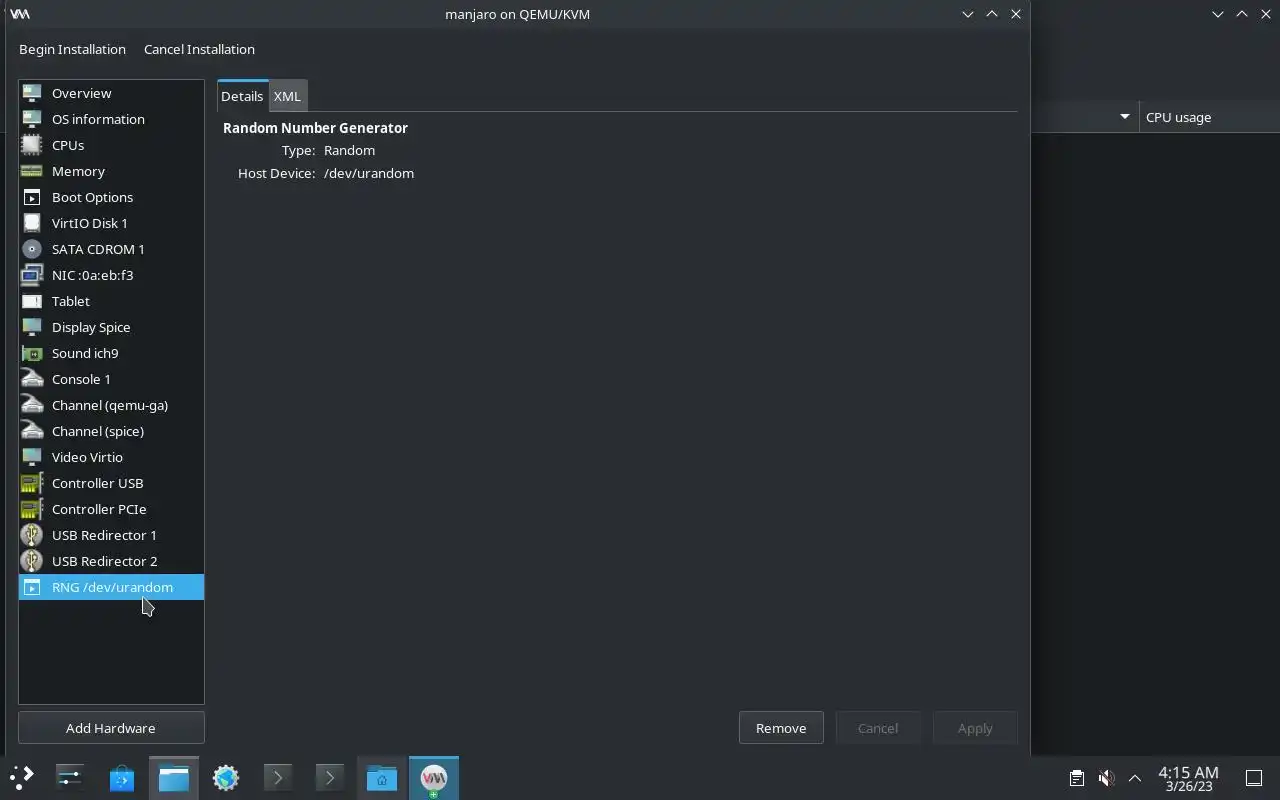Select the CPUs chip icon
The image size is (1280, 800).
[x=32, y=145]
